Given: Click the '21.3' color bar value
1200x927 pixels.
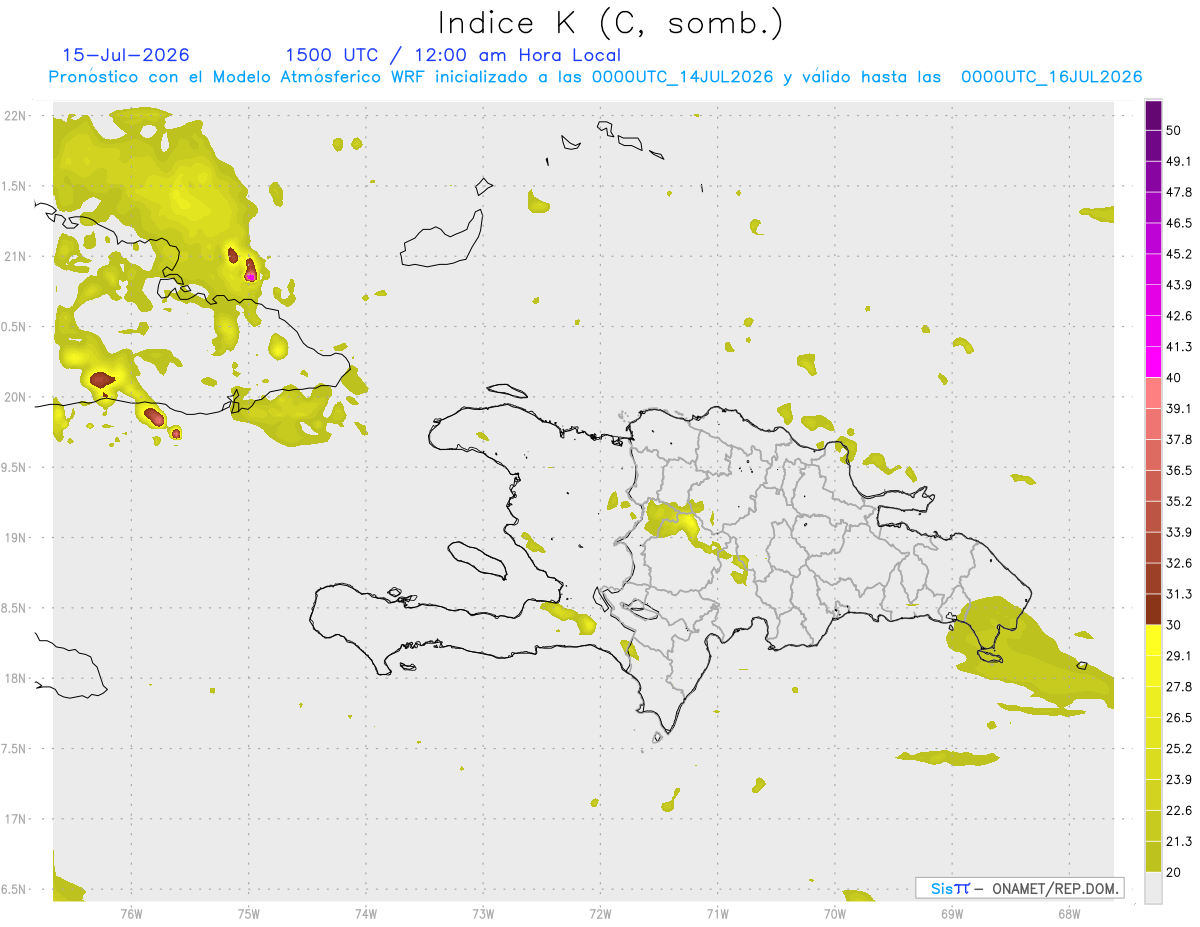Looking at the screenshot, I should (x=1179, y=841).
